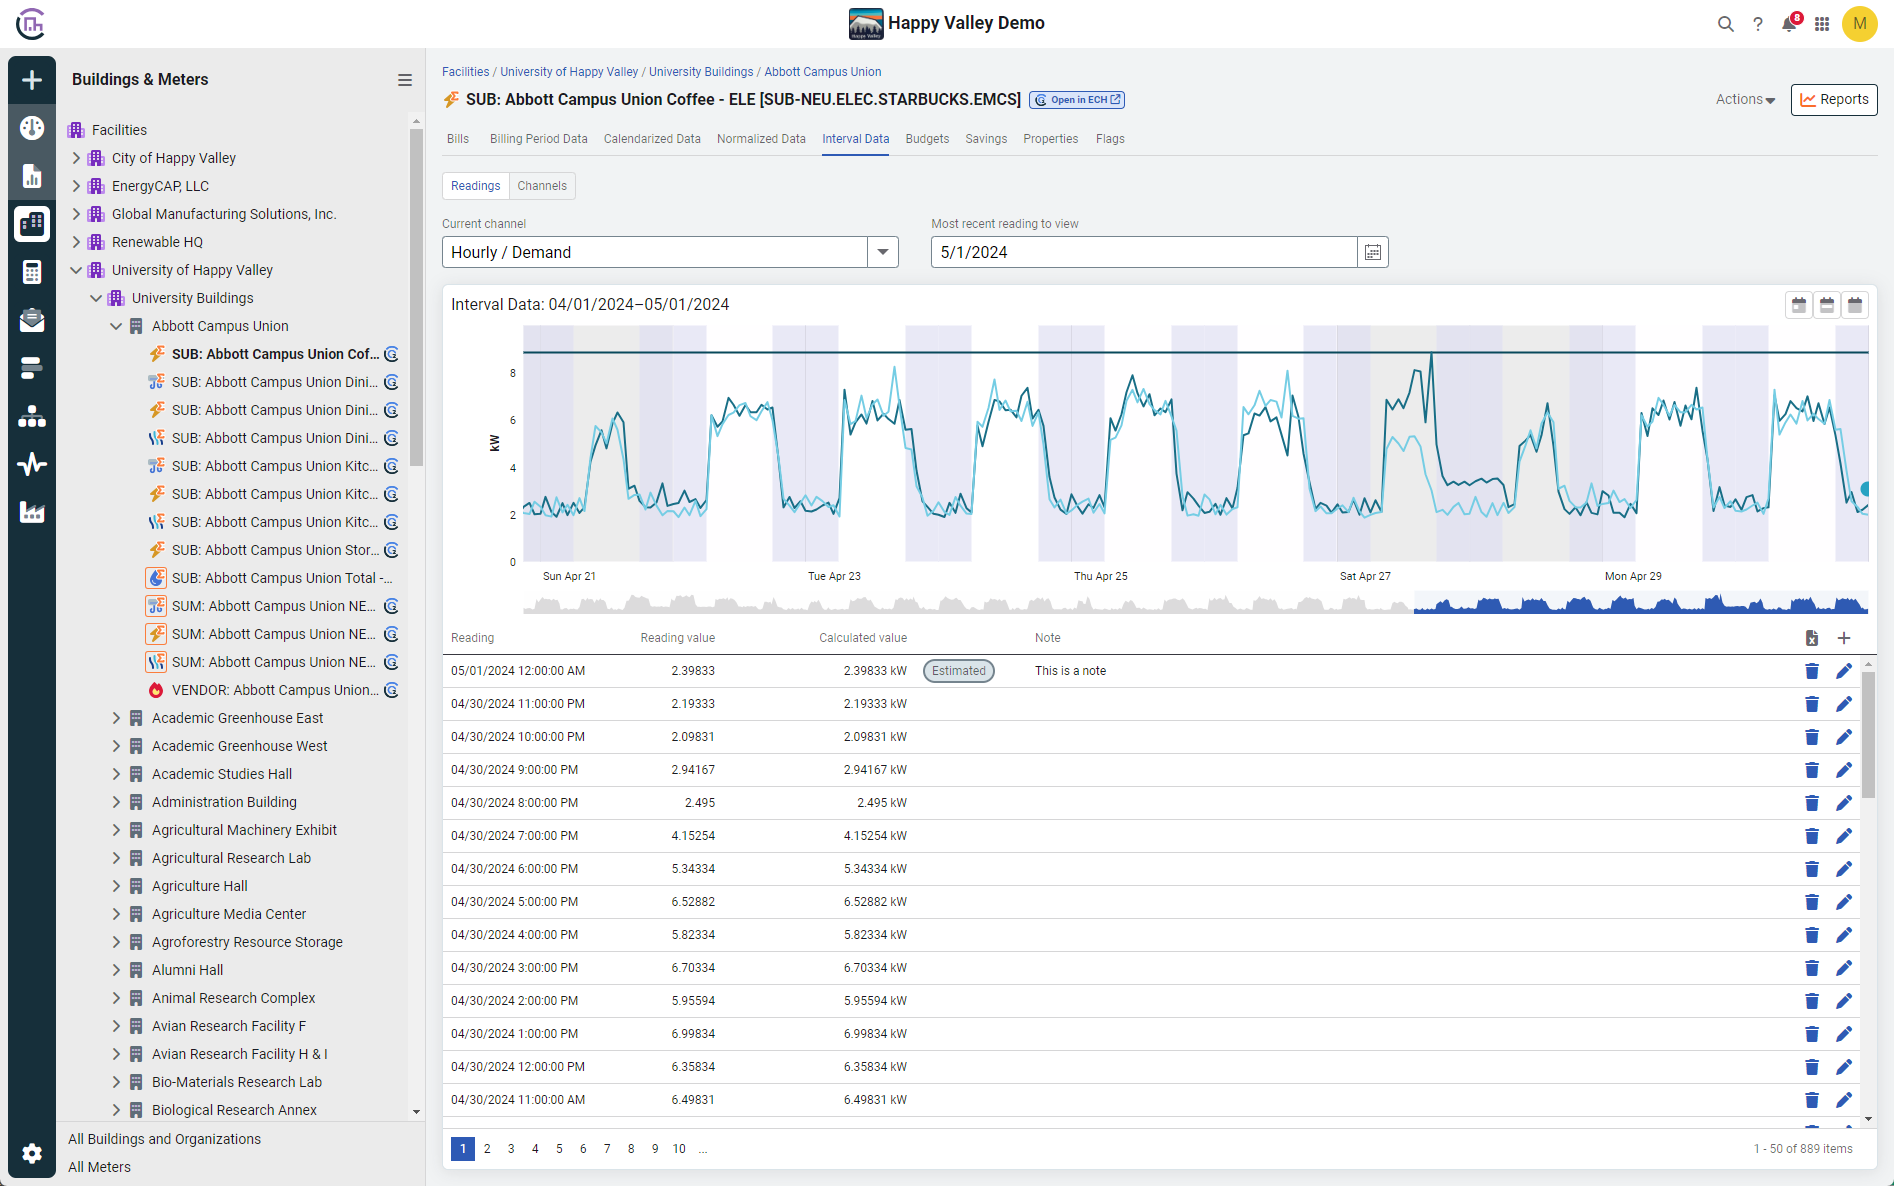
Task: Delete the 05/01/2024 12:00 AM reading
Action: (x=1812, y=671)
